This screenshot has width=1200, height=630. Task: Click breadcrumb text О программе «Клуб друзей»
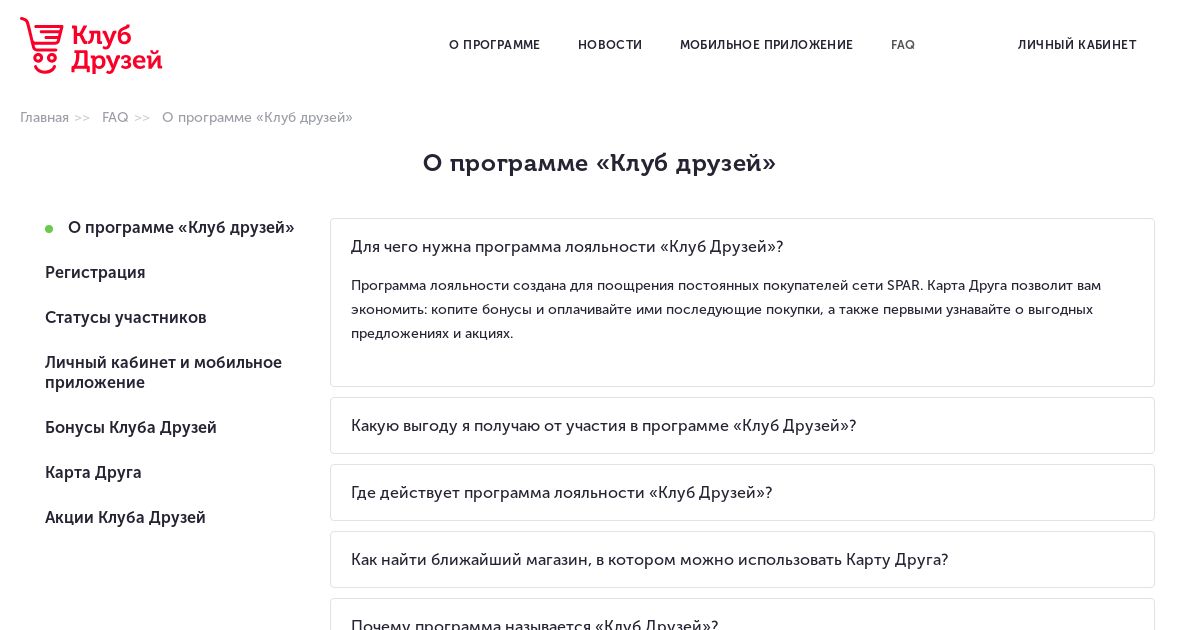click(x=257, y=117)
